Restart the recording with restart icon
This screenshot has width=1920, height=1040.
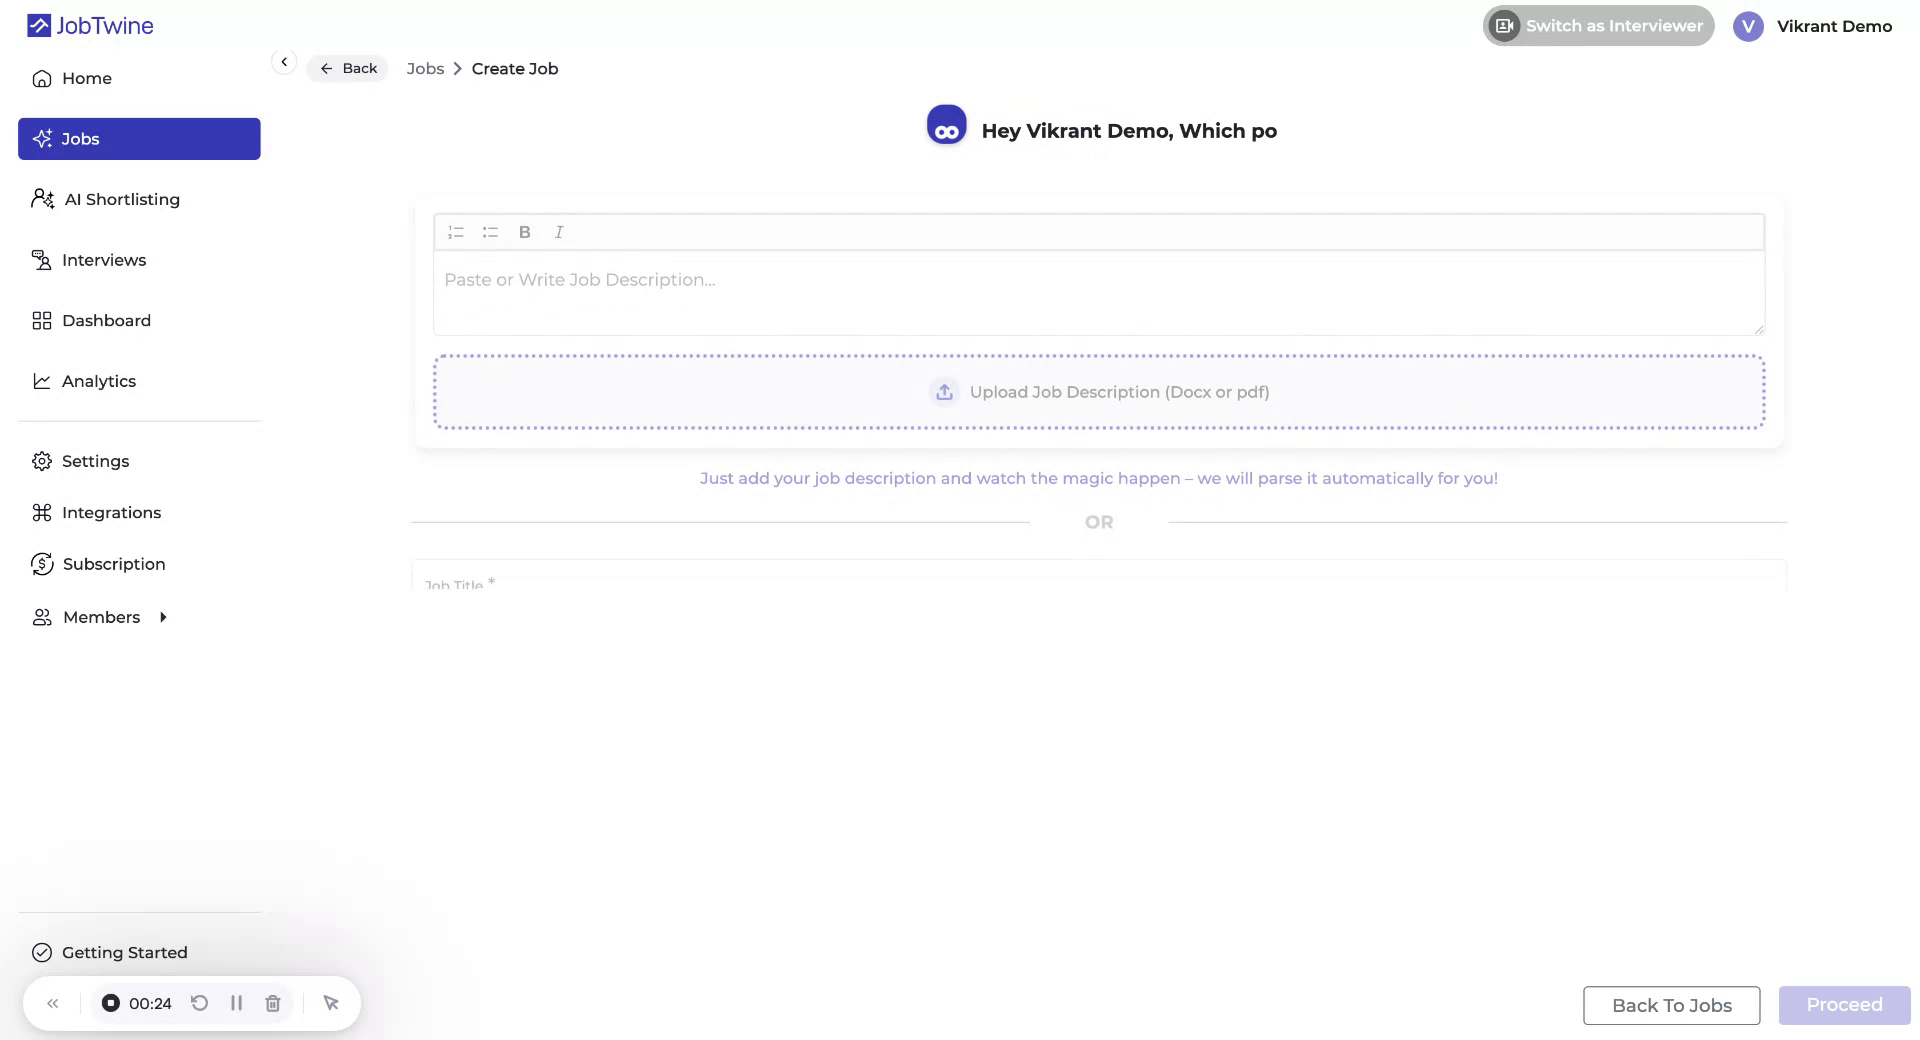[199, 1003]
